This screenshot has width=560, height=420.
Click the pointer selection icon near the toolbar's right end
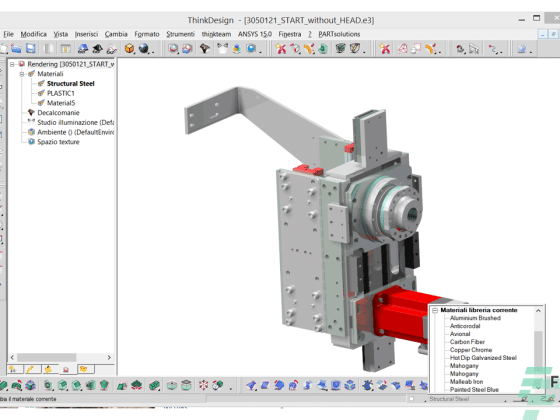click(x=474, y=49)
